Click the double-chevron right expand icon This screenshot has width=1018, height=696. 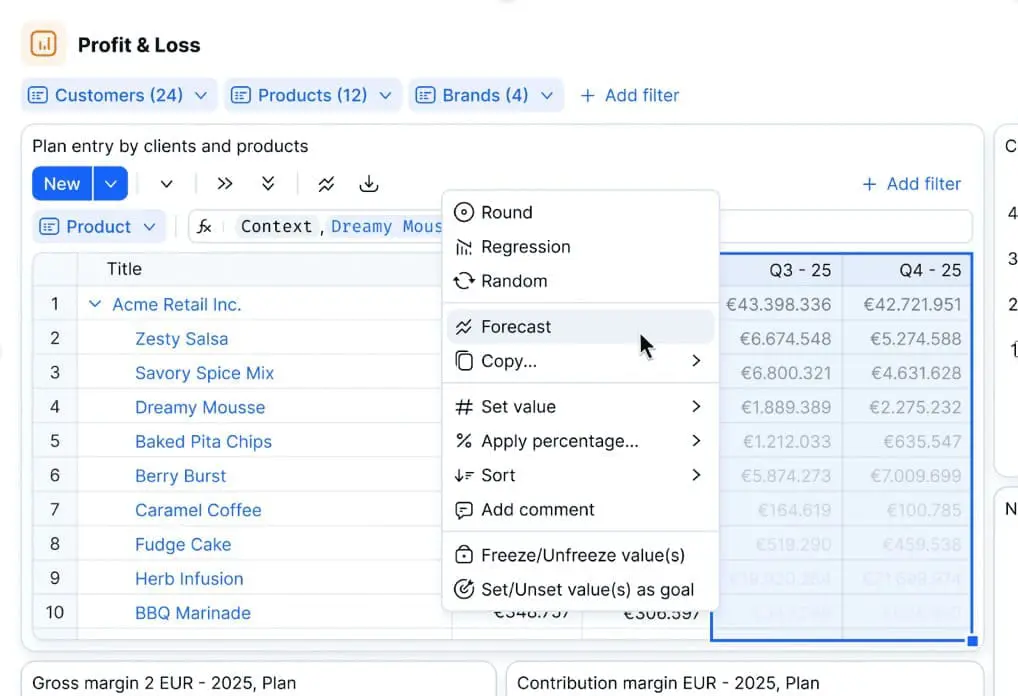click(x=224, y=184)
